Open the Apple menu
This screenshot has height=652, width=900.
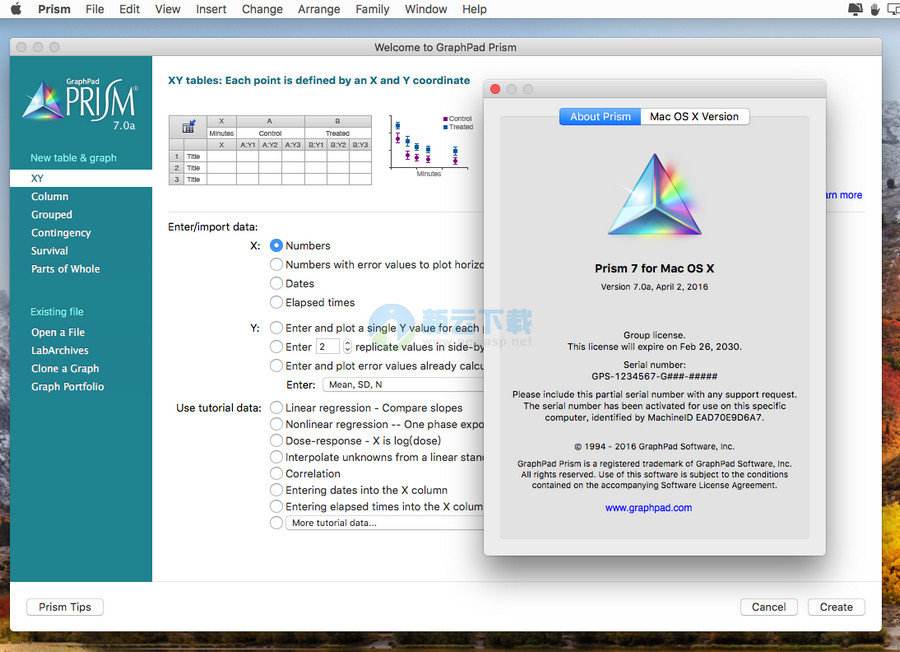click(x=16, y=9)
